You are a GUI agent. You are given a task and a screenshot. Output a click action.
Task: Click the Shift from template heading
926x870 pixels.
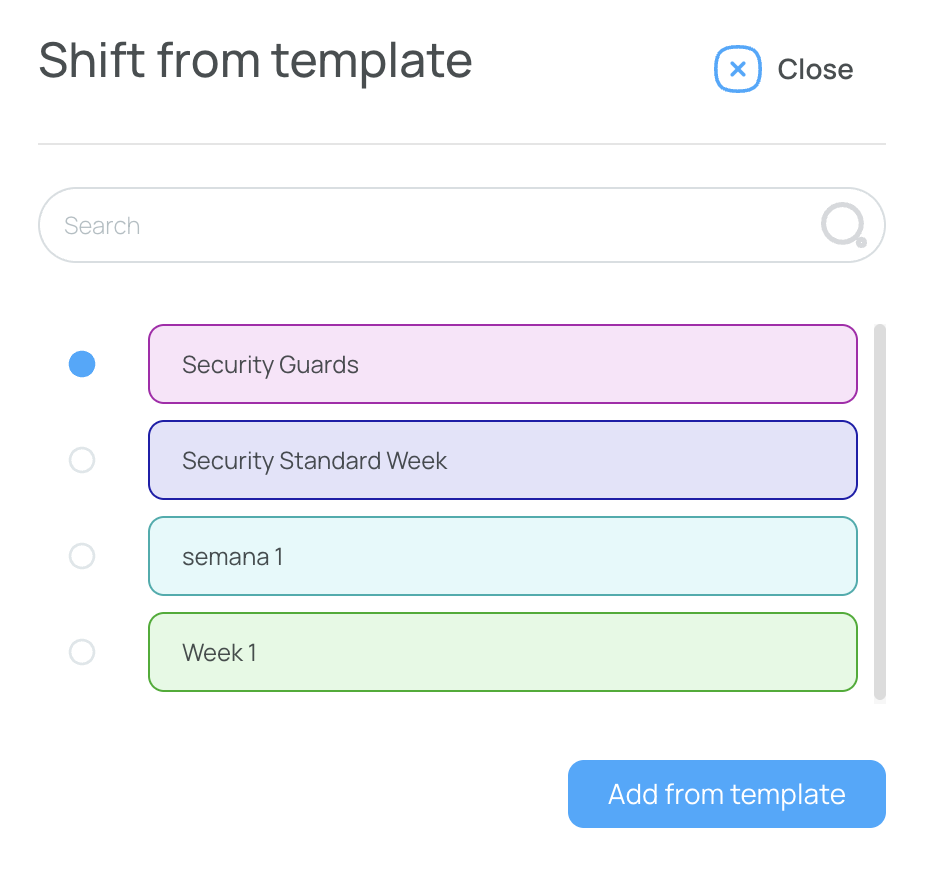point(255,61)
